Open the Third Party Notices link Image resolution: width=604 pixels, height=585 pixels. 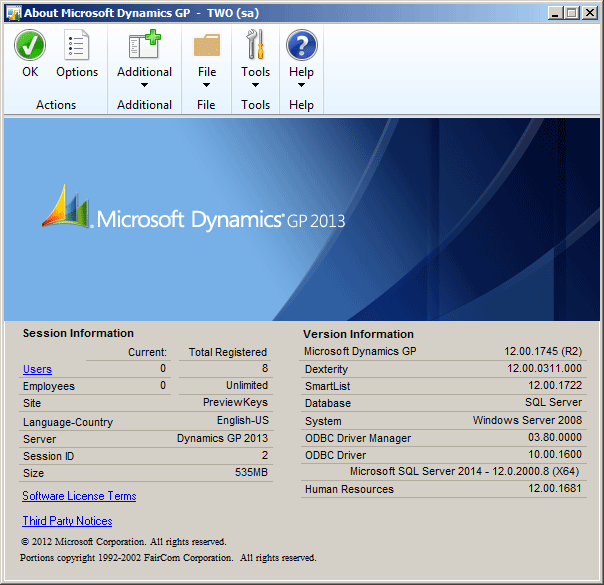pyautogui.click(x=67, y=521)
